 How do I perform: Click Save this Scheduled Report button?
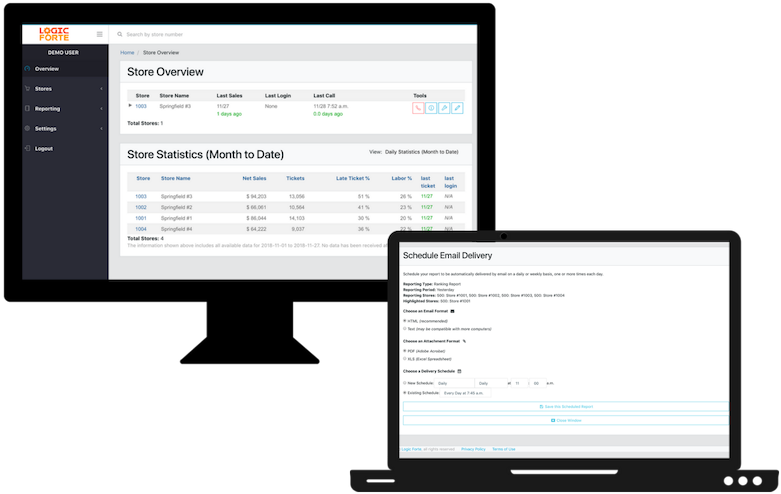click(566, 406)
